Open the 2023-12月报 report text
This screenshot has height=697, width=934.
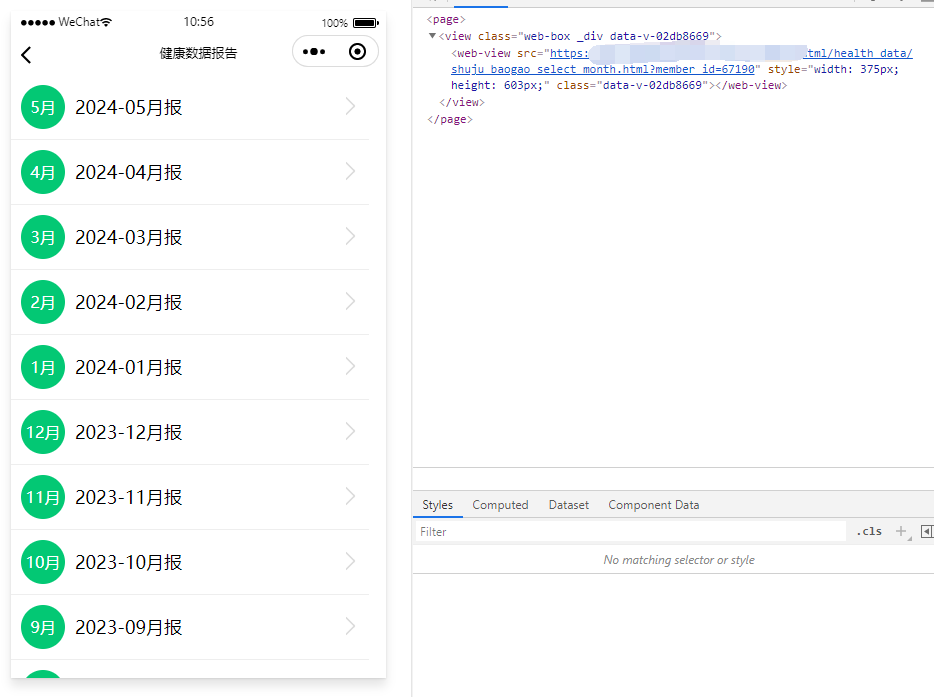point(129,432)
